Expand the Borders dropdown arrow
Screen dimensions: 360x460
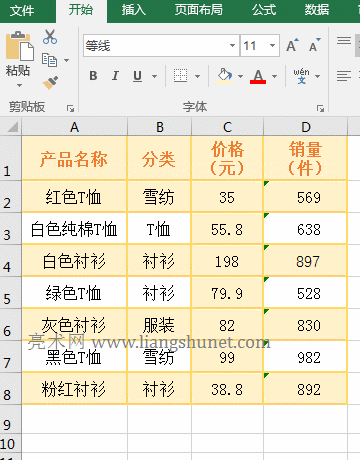(197, 77)
